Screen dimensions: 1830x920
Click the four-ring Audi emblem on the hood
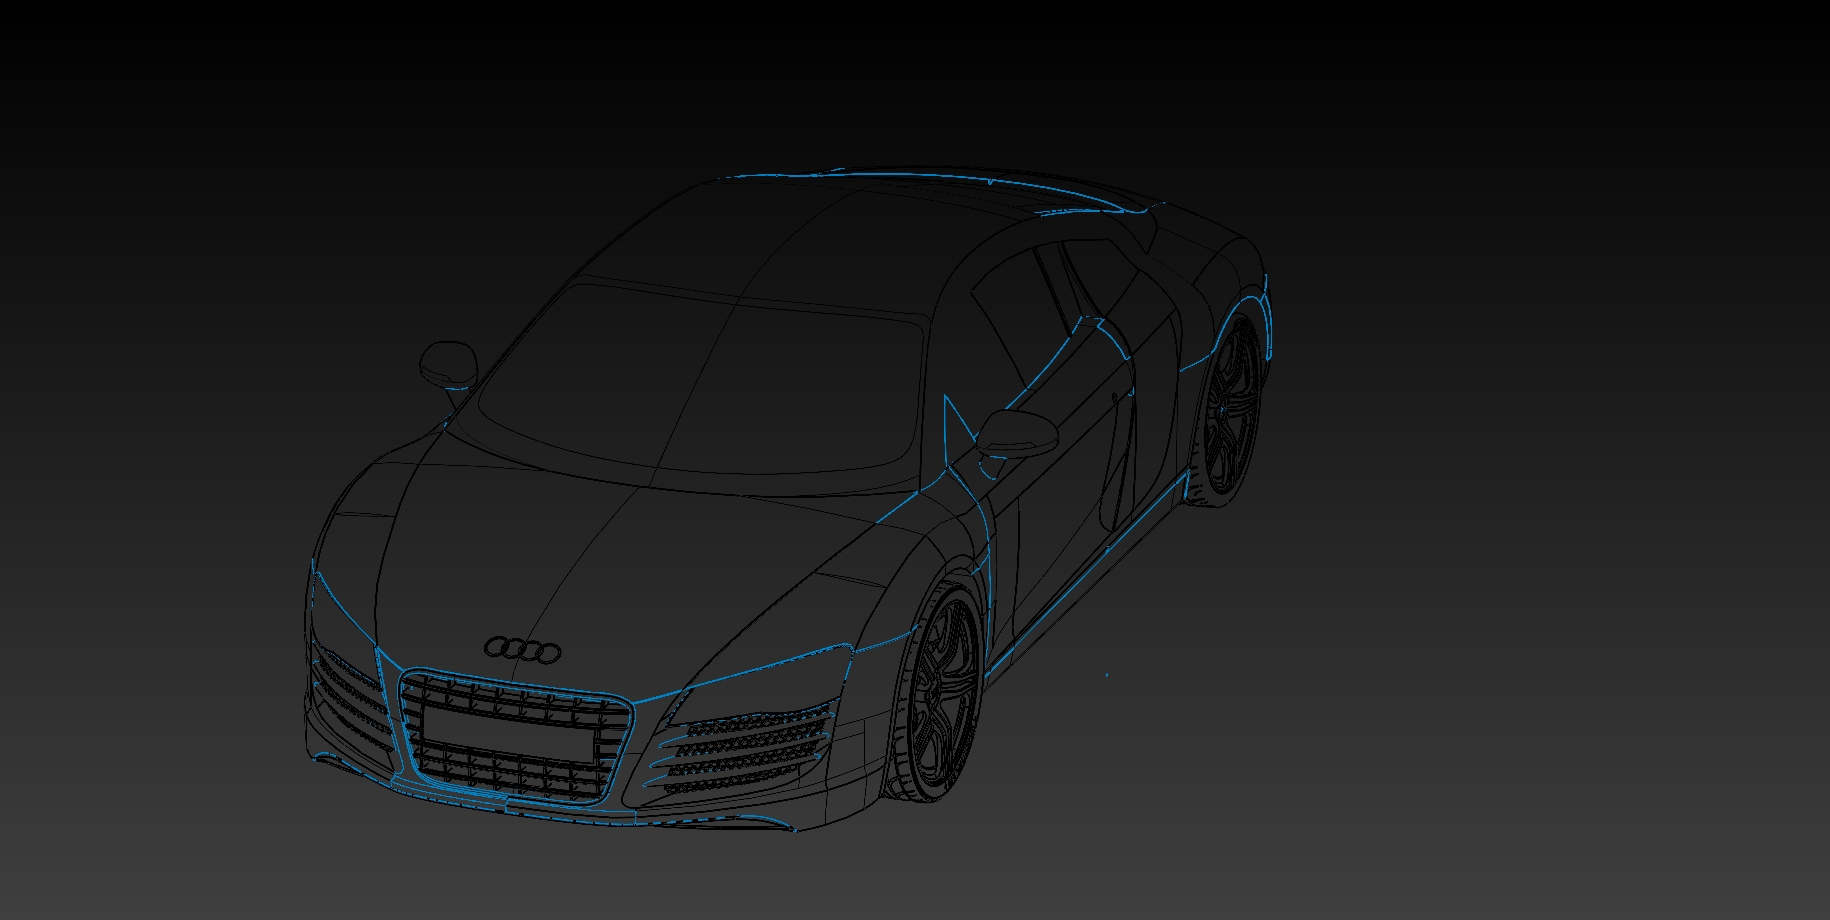click(522, 650)
